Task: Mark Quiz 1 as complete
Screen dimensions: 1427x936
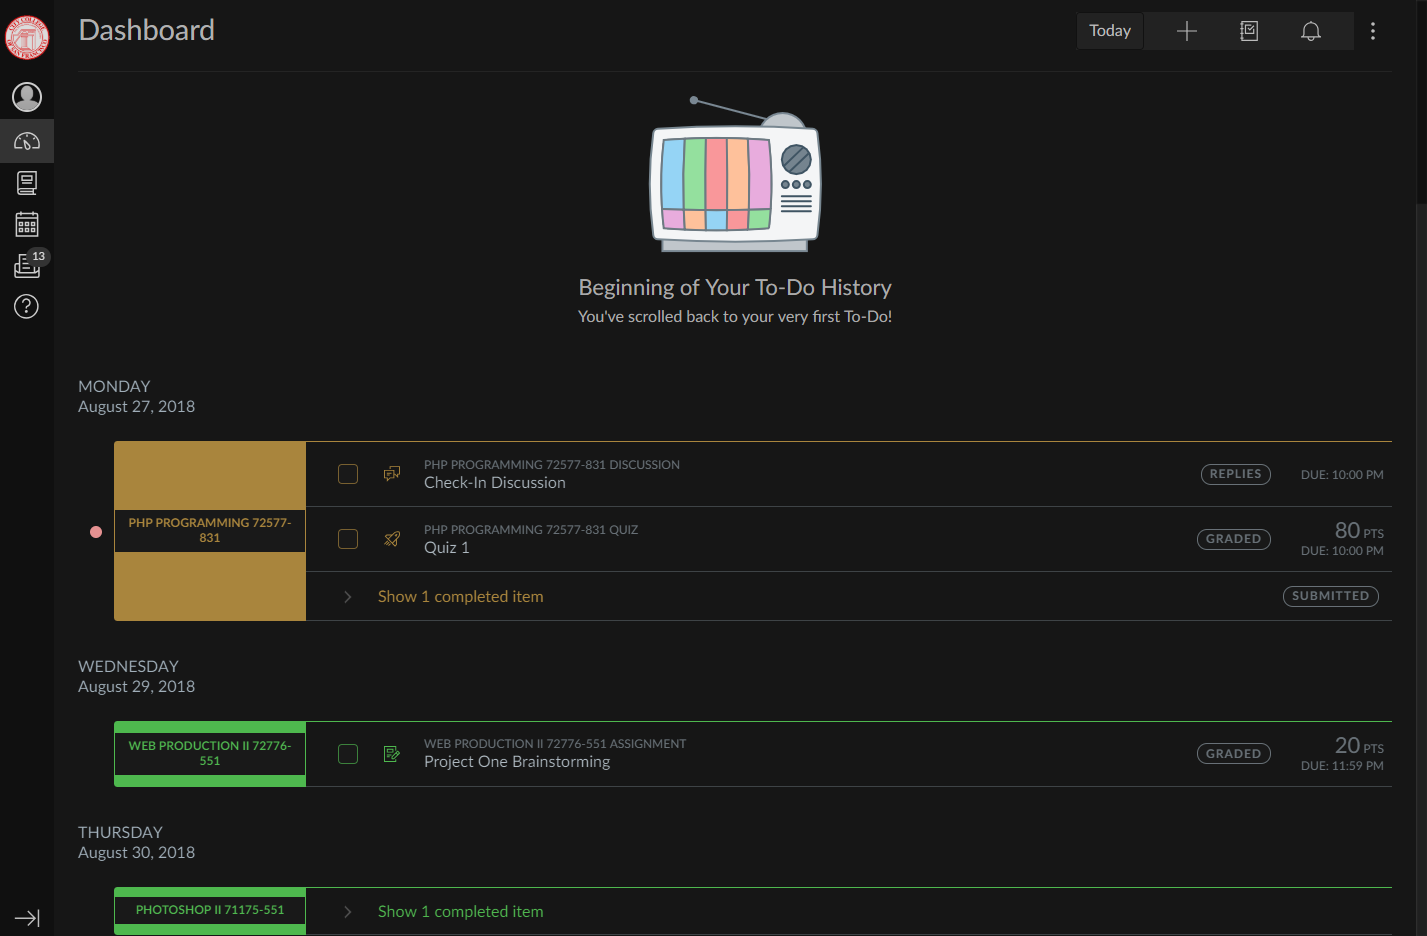Action: (x=347, y=538)
